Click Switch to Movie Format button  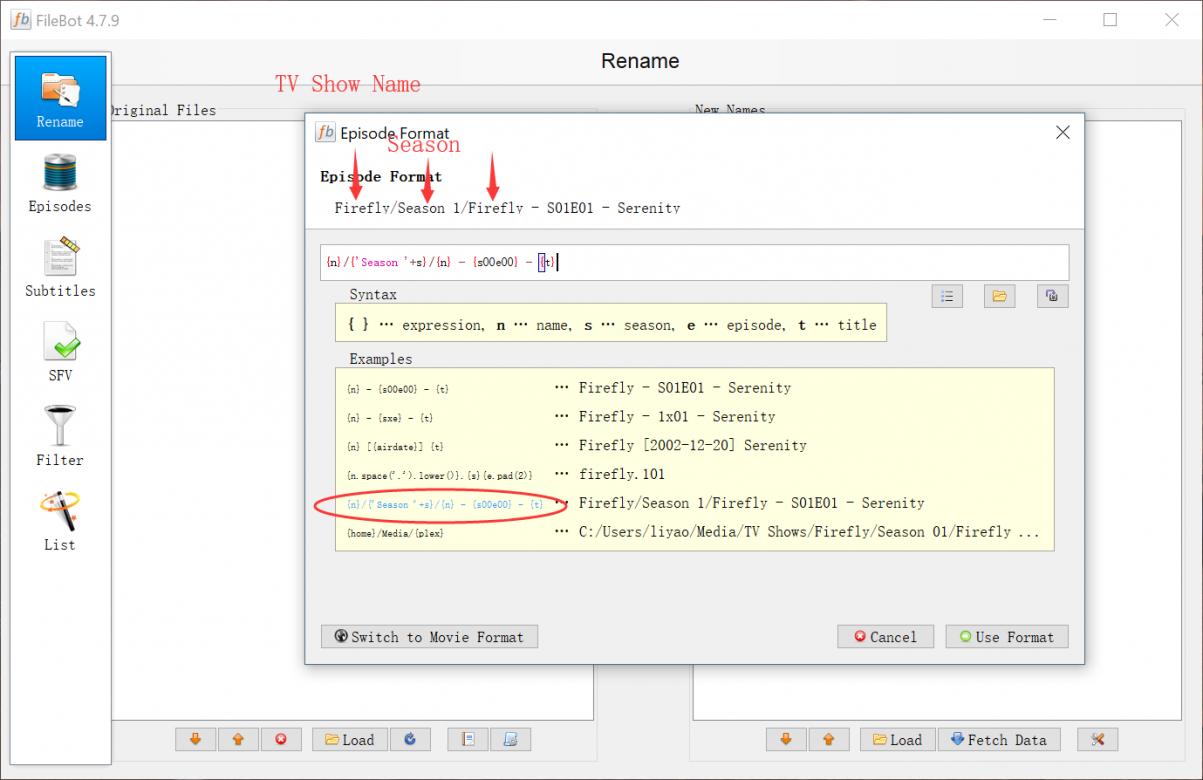(x=429, y=637)
